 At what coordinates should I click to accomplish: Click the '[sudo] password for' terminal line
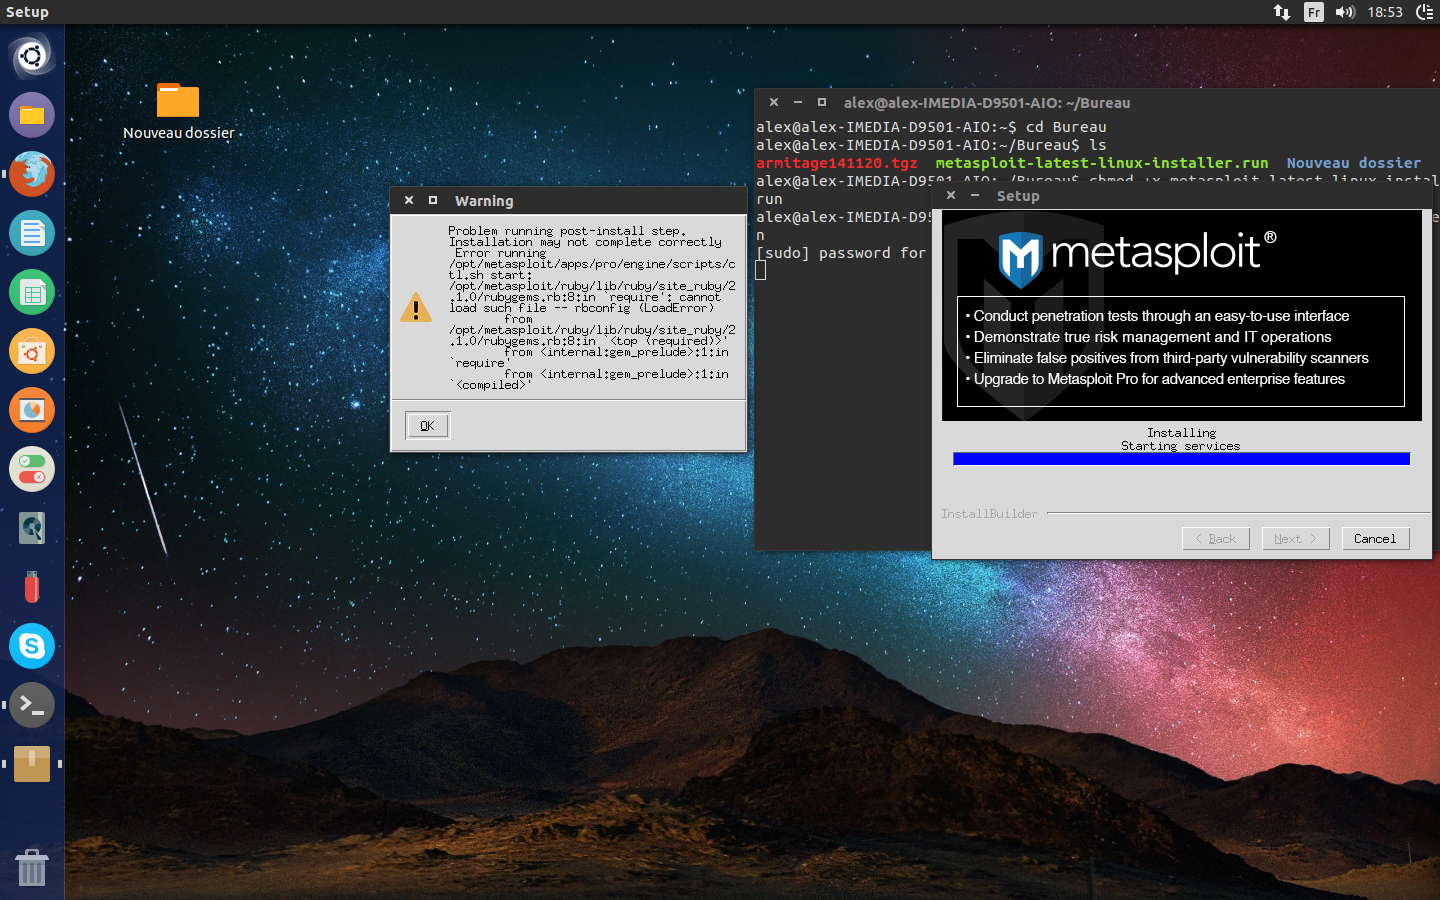coord(841,253)
